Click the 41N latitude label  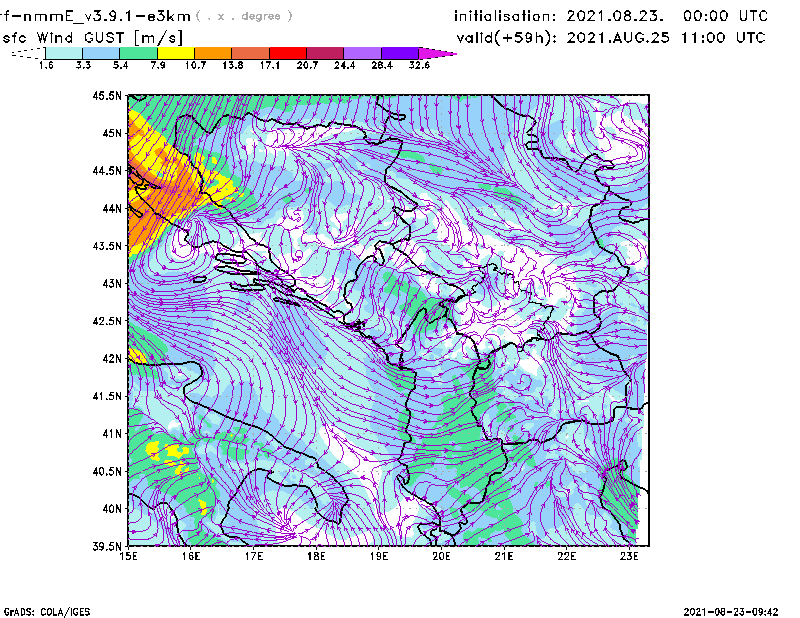point(112,434)
